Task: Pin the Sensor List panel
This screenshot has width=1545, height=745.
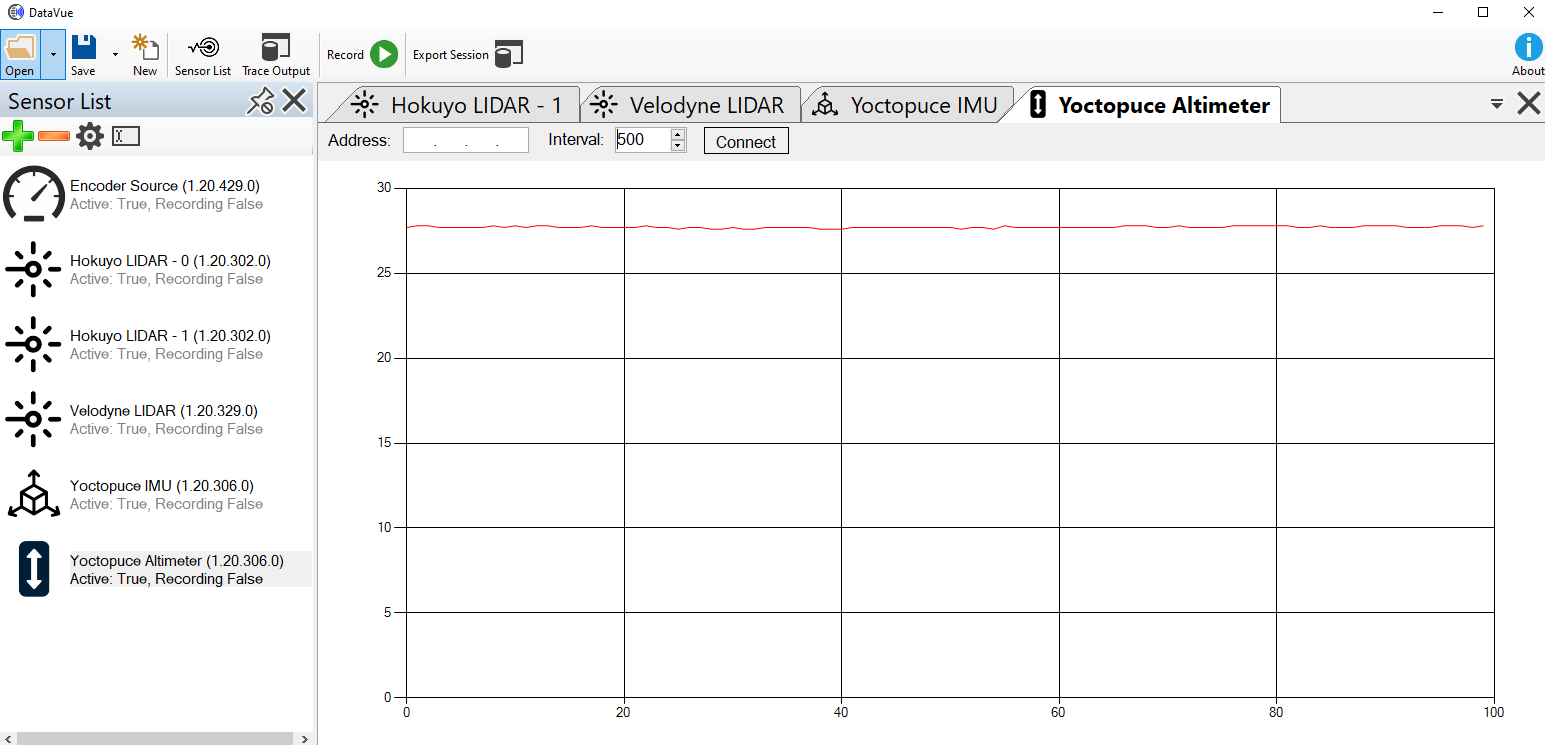Action: click(x=260, y=101)
